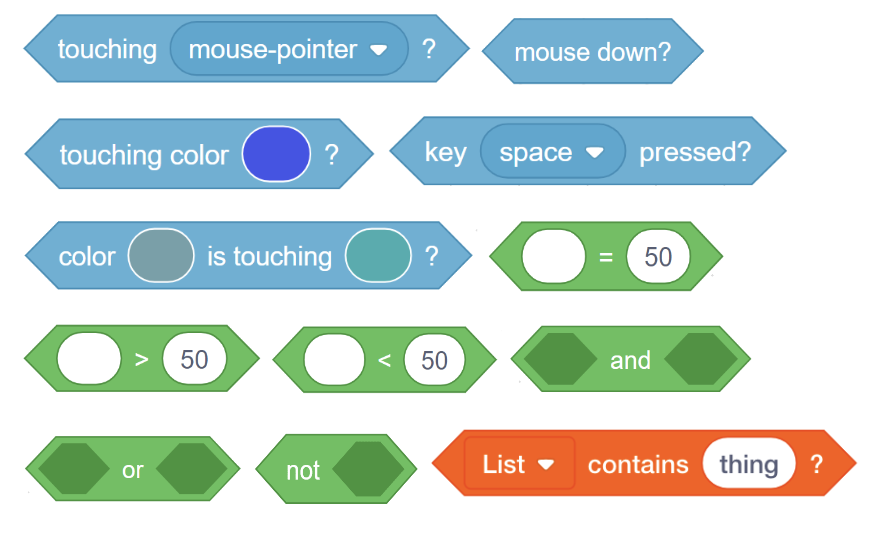Click the gray color swatch after "color"
This screenshot has height=550, width=876.
[161, 256]
